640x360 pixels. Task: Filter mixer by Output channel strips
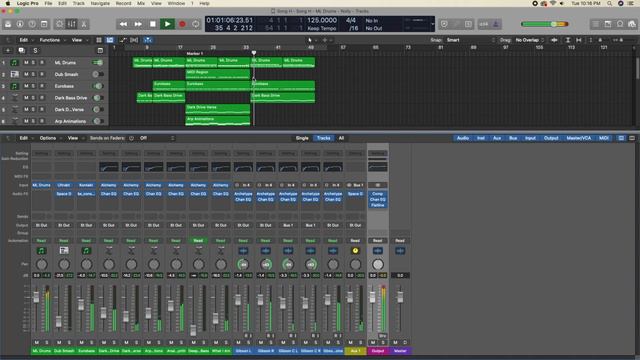click(x=551, y=138)
